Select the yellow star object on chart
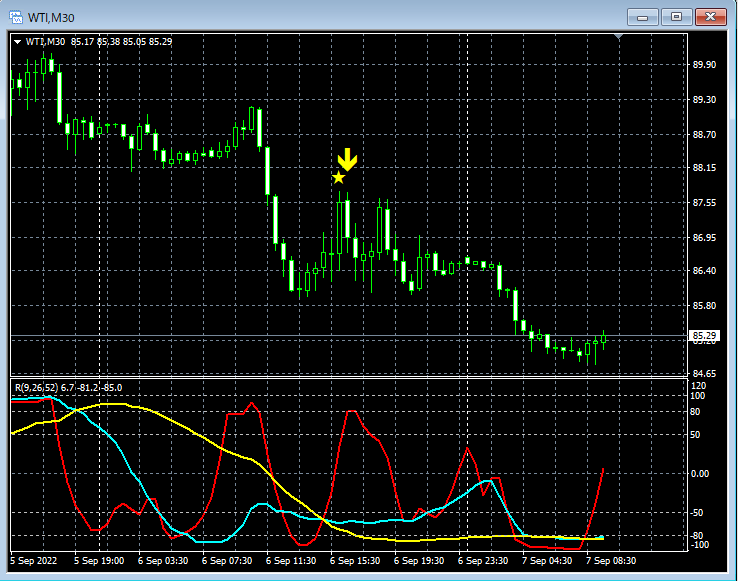 (338, 178)
